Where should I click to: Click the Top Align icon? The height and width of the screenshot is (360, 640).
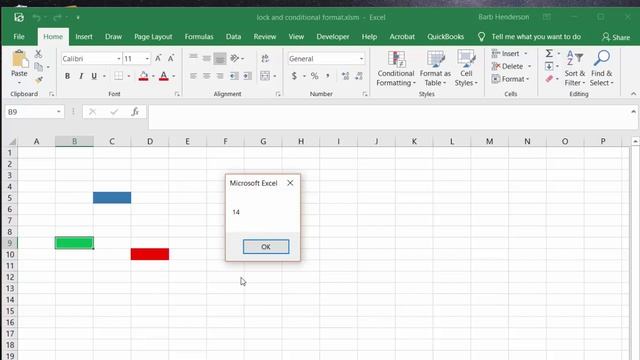(193, 58)
